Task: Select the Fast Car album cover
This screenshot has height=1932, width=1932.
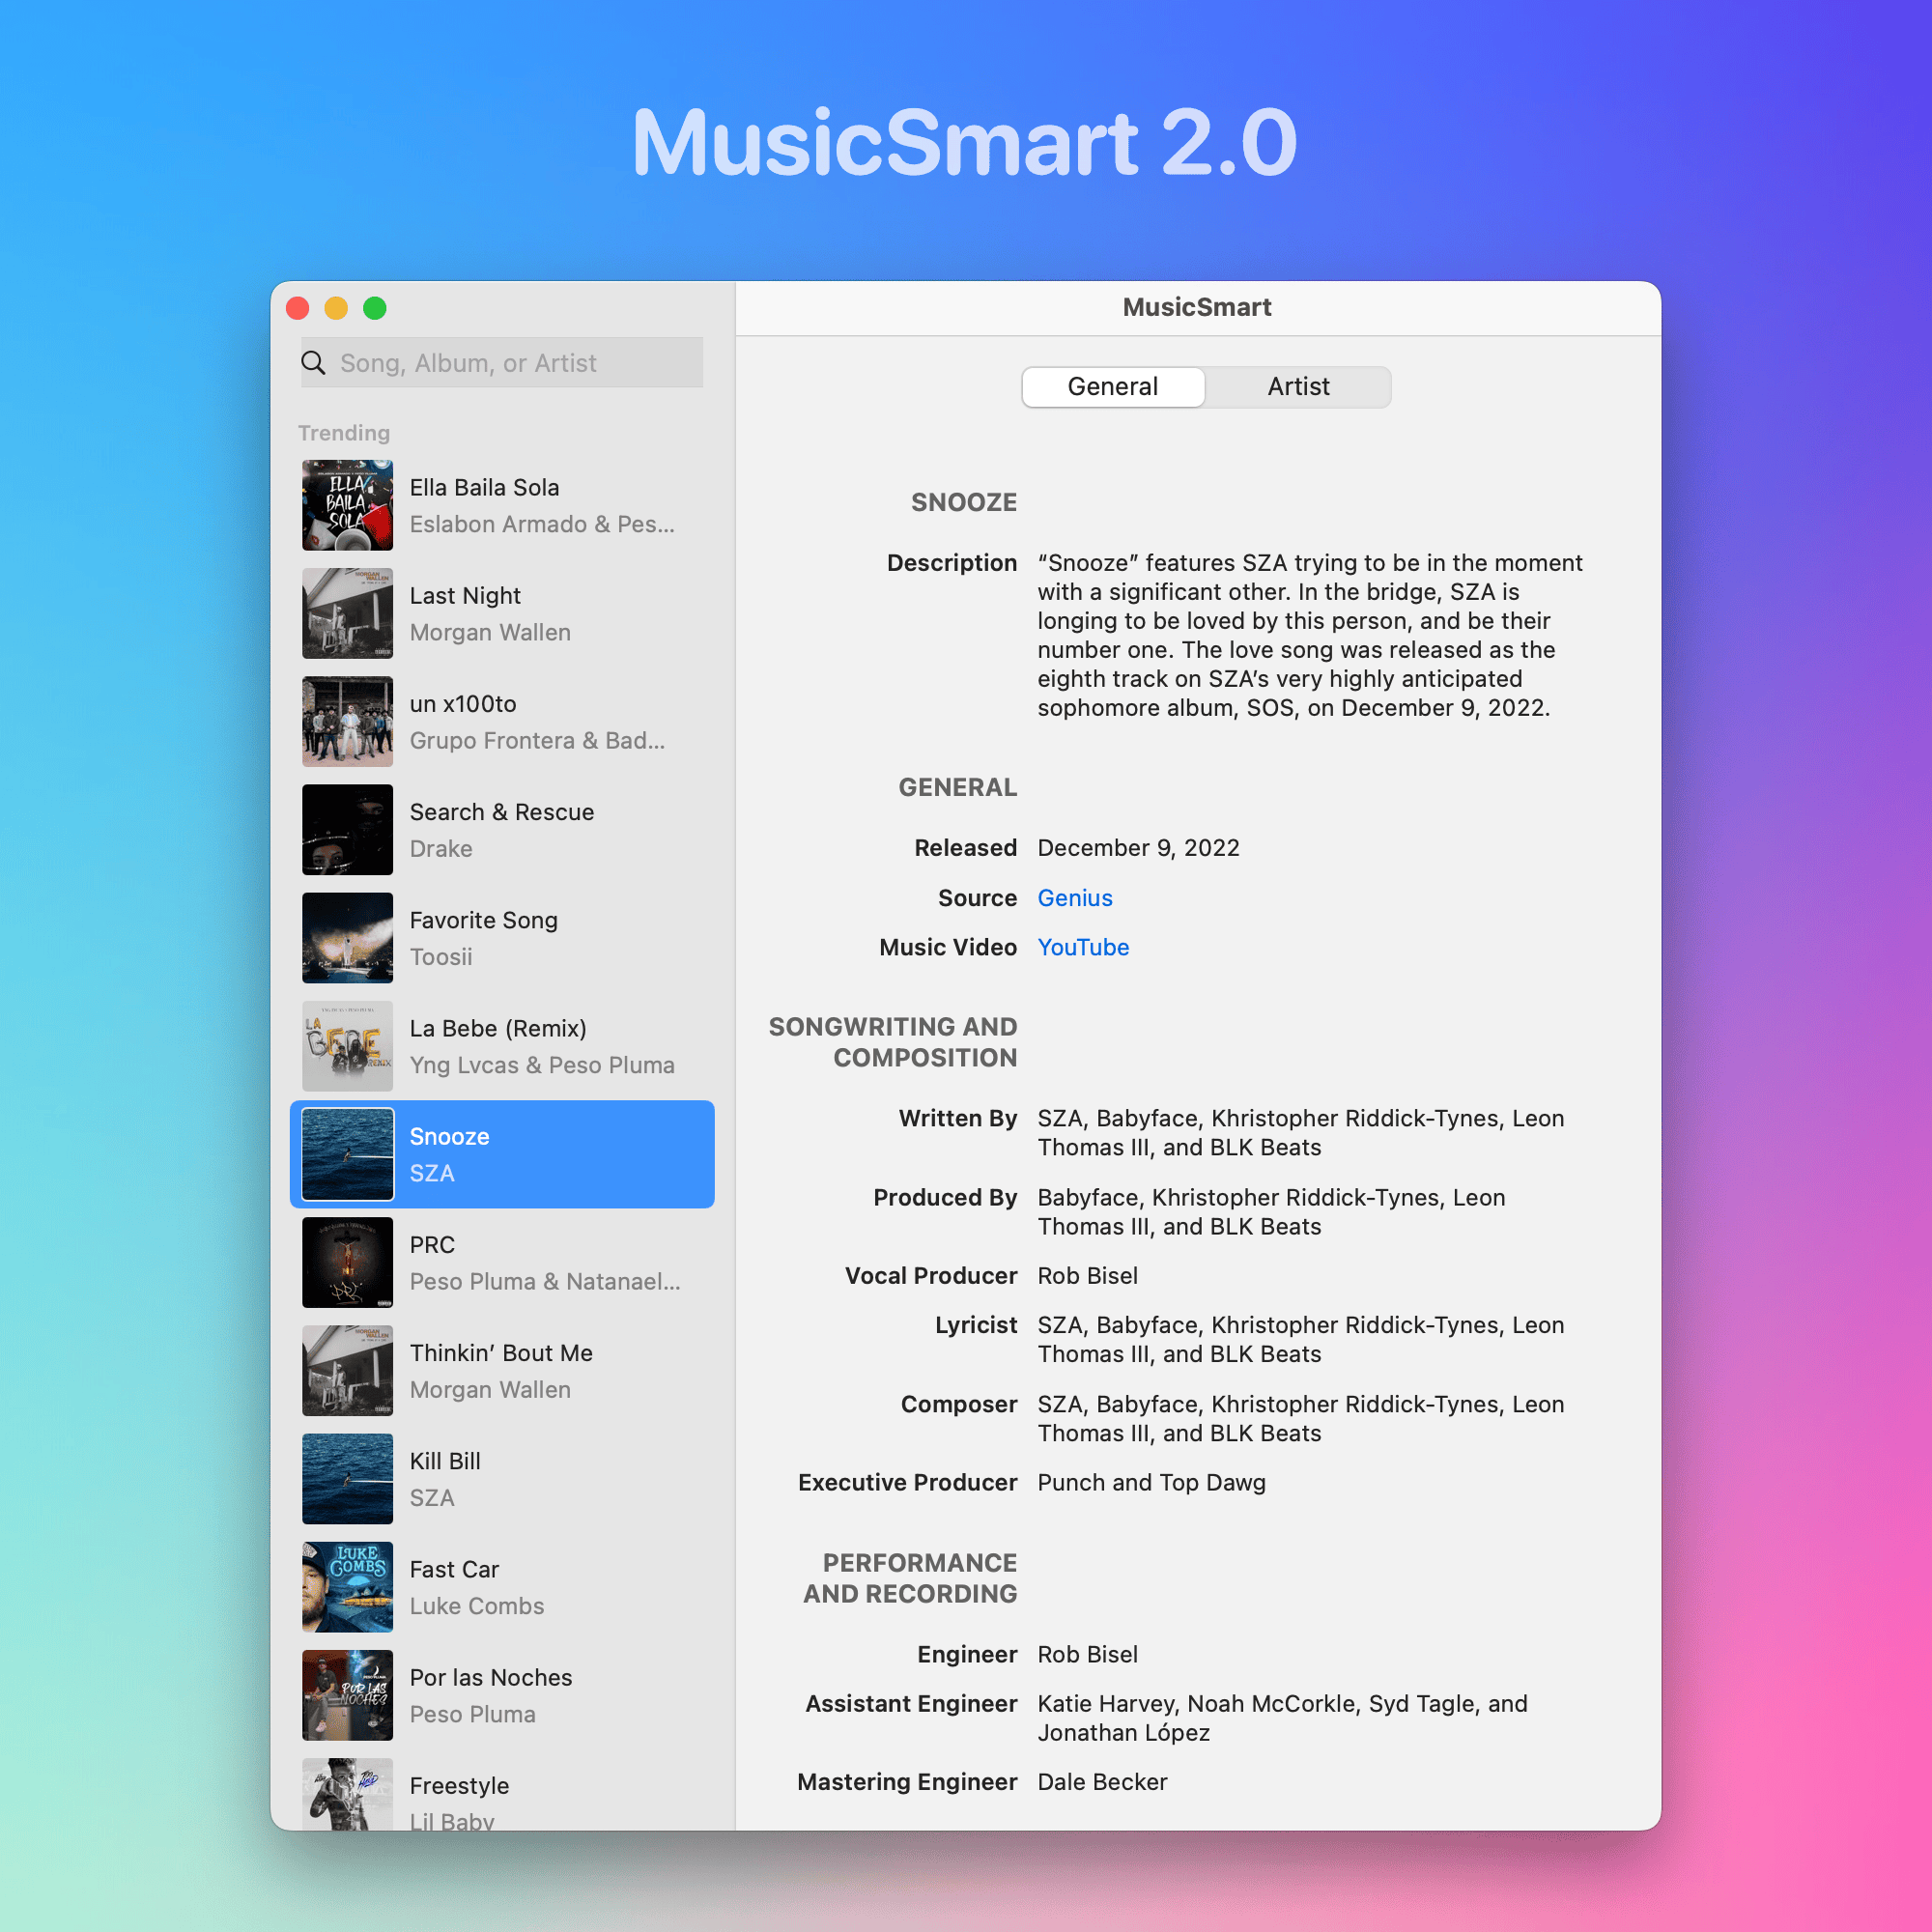Action: 348,1586
